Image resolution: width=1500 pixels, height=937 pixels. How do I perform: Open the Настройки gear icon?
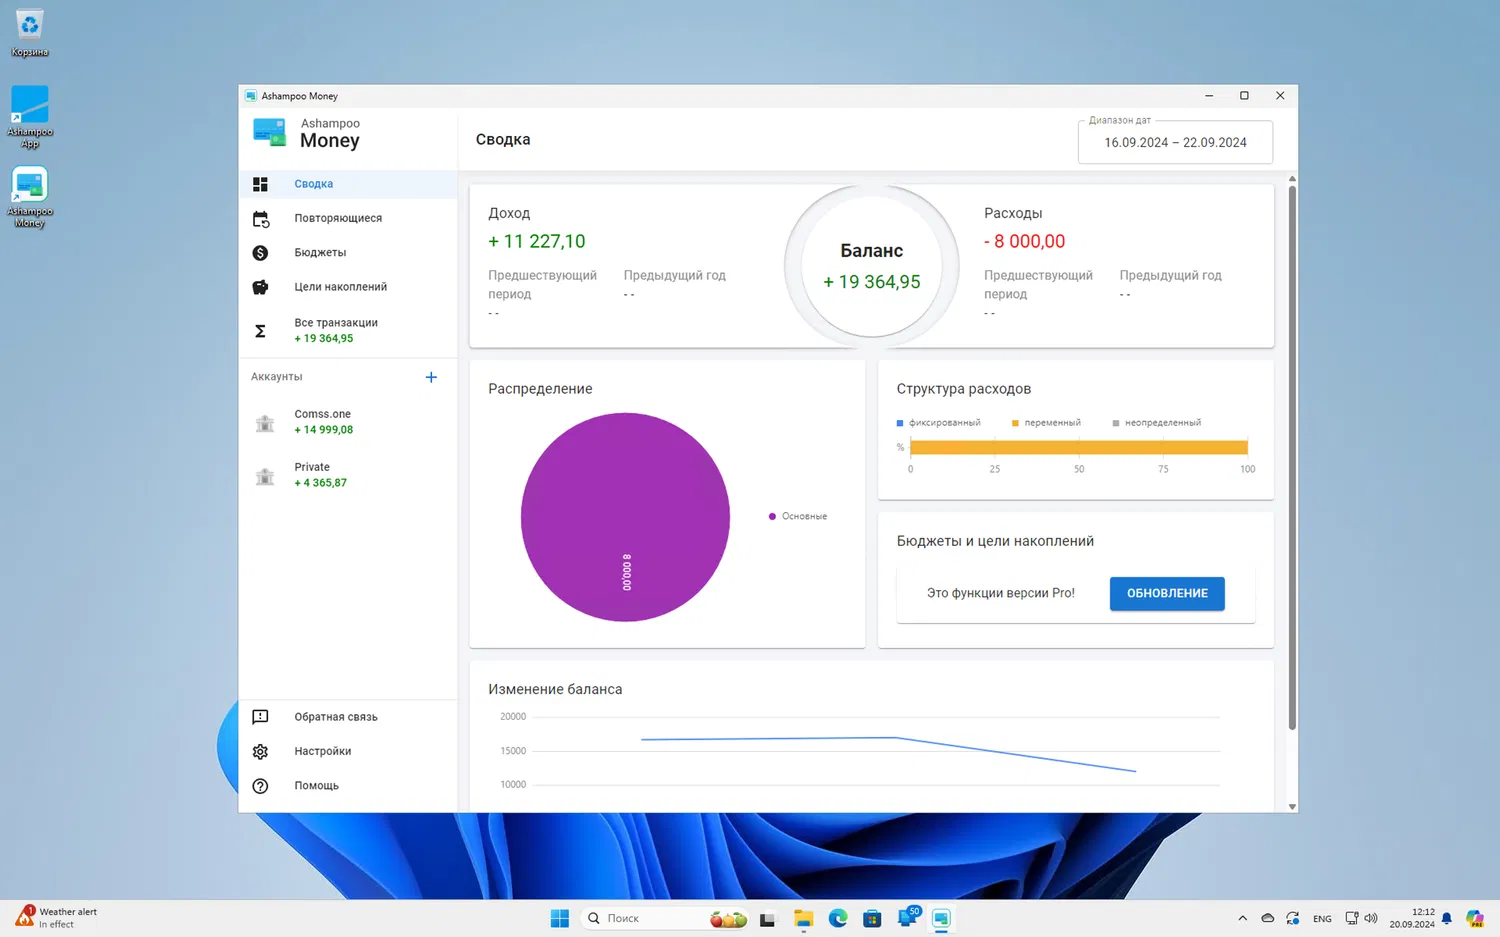coord(260,752)
